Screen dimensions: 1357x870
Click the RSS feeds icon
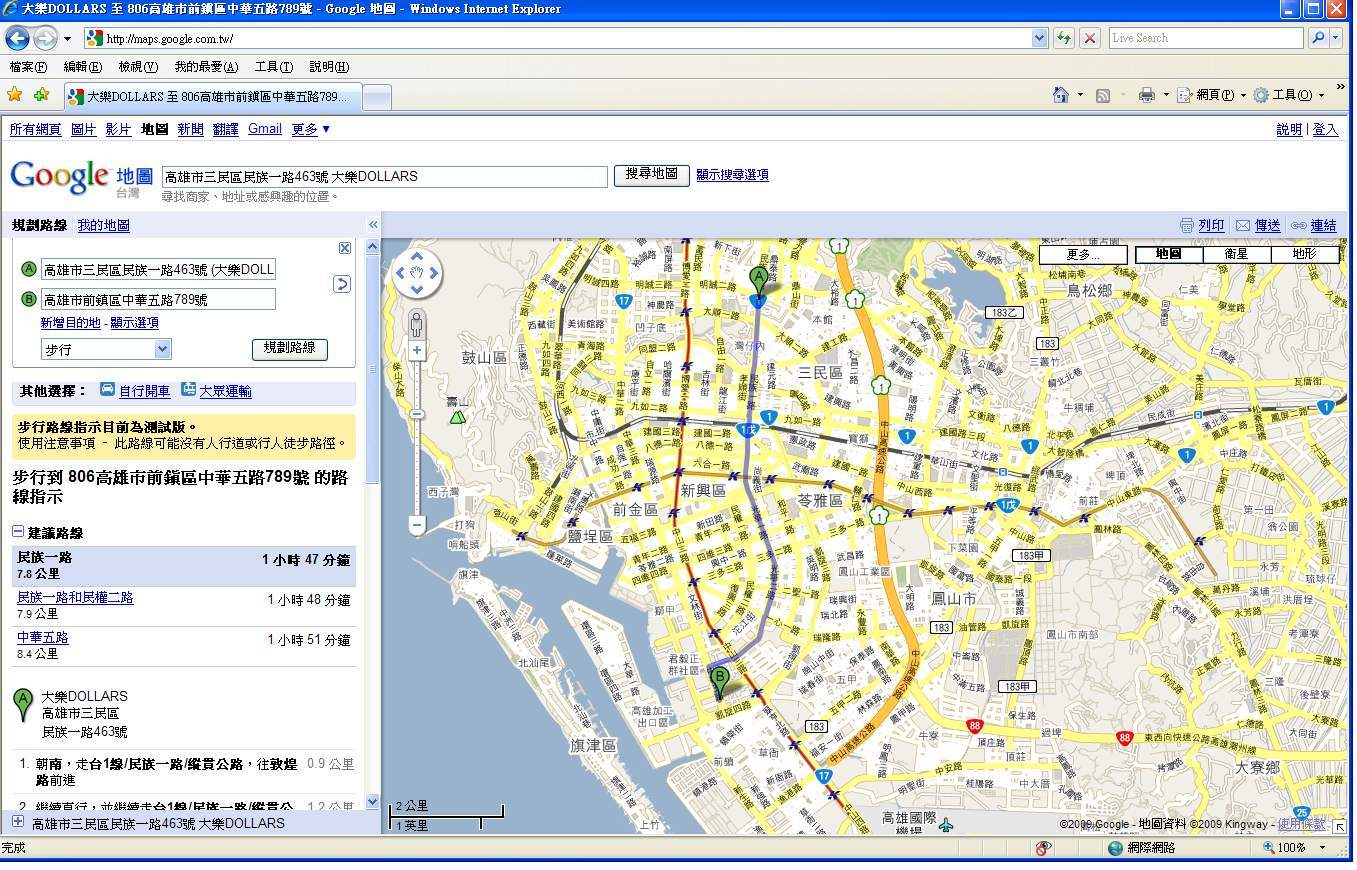[1103, 95]
